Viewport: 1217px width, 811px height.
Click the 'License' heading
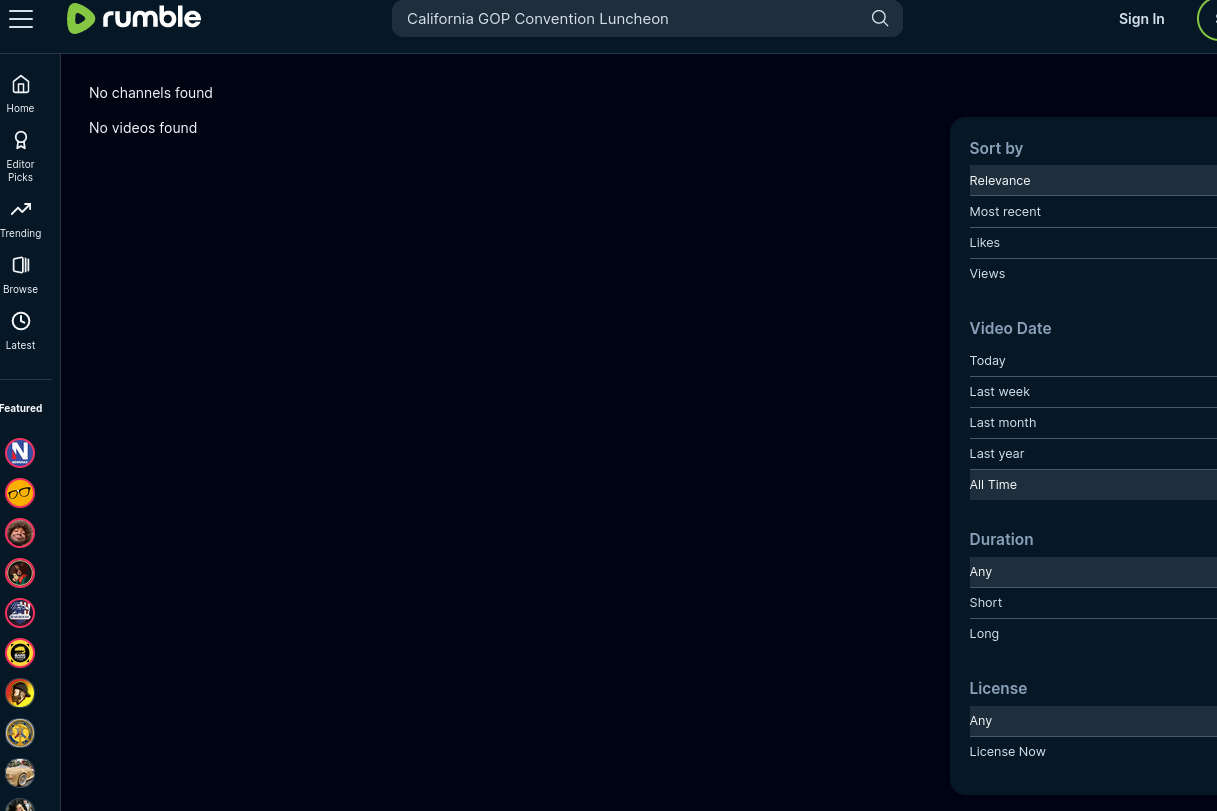[998, 688]
